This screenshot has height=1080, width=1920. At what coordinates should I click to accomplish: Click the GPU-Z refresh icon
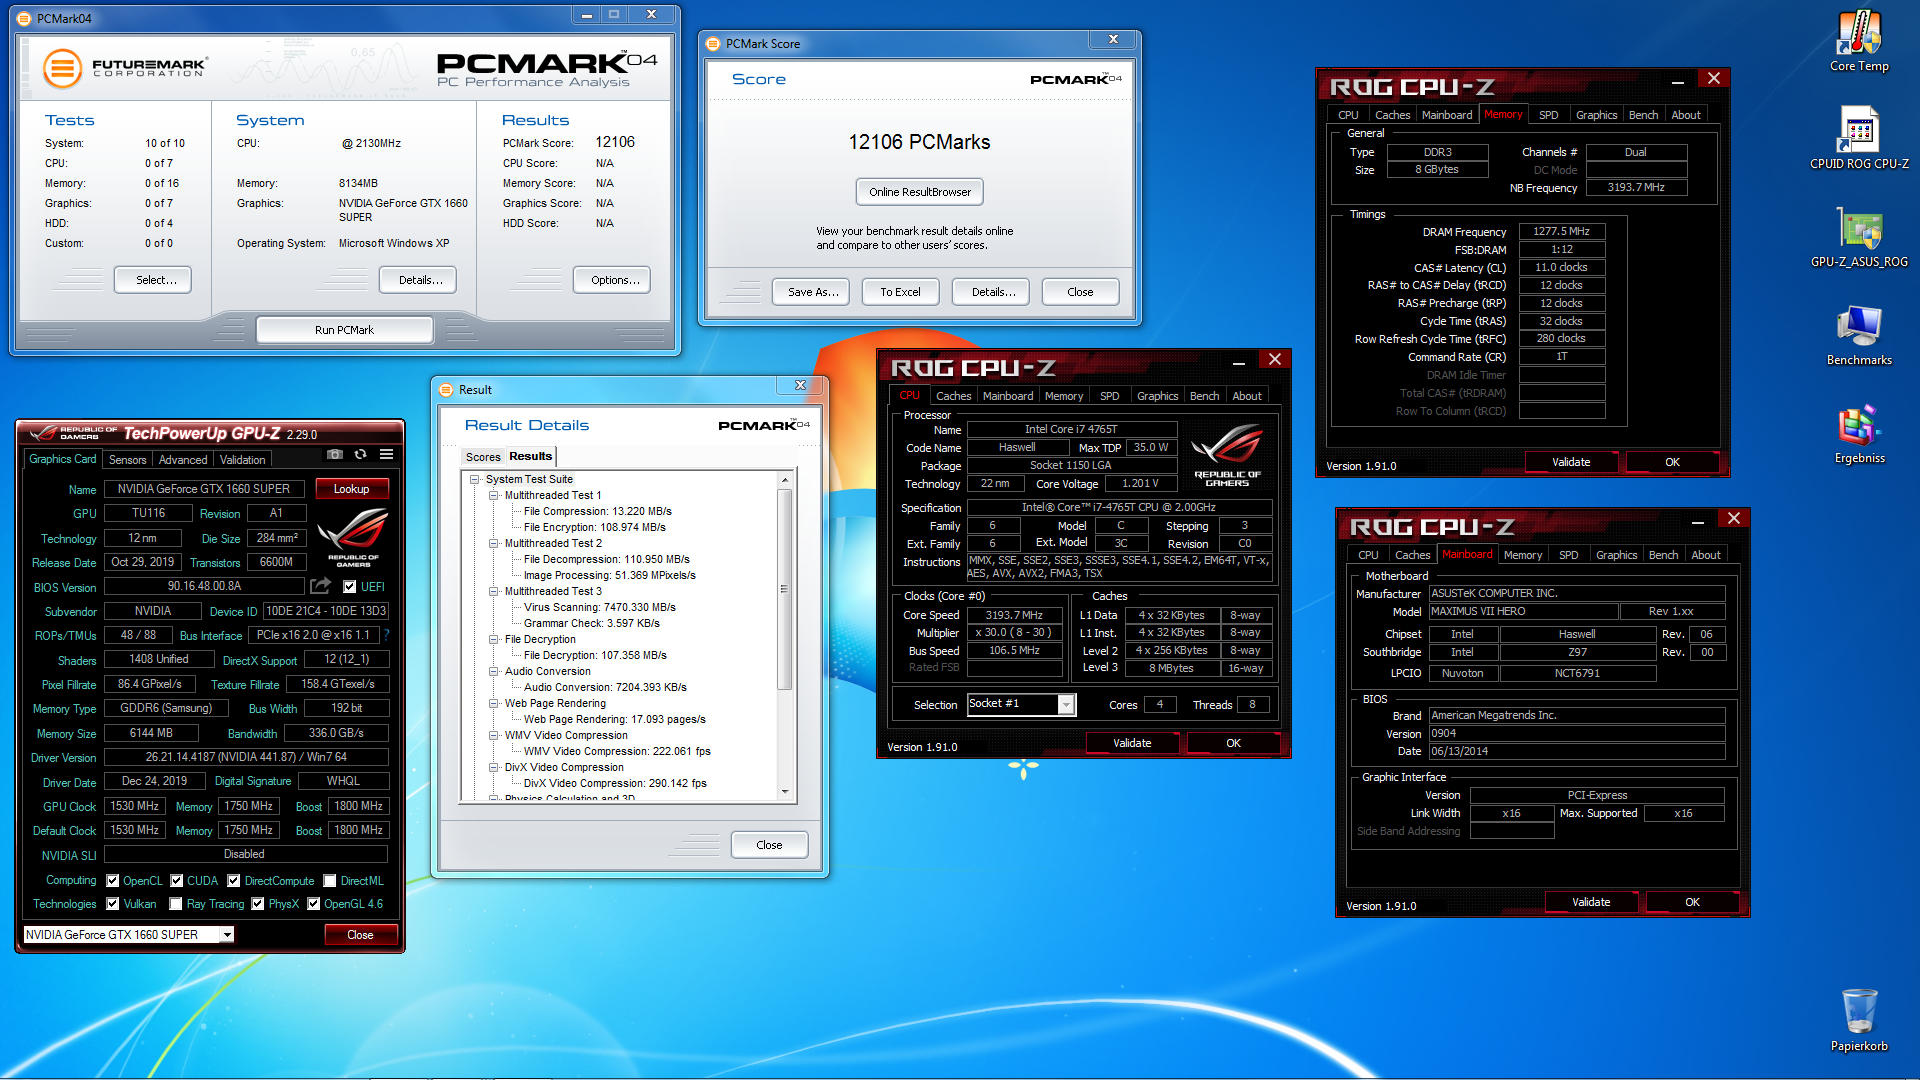[x=361, y=455]
